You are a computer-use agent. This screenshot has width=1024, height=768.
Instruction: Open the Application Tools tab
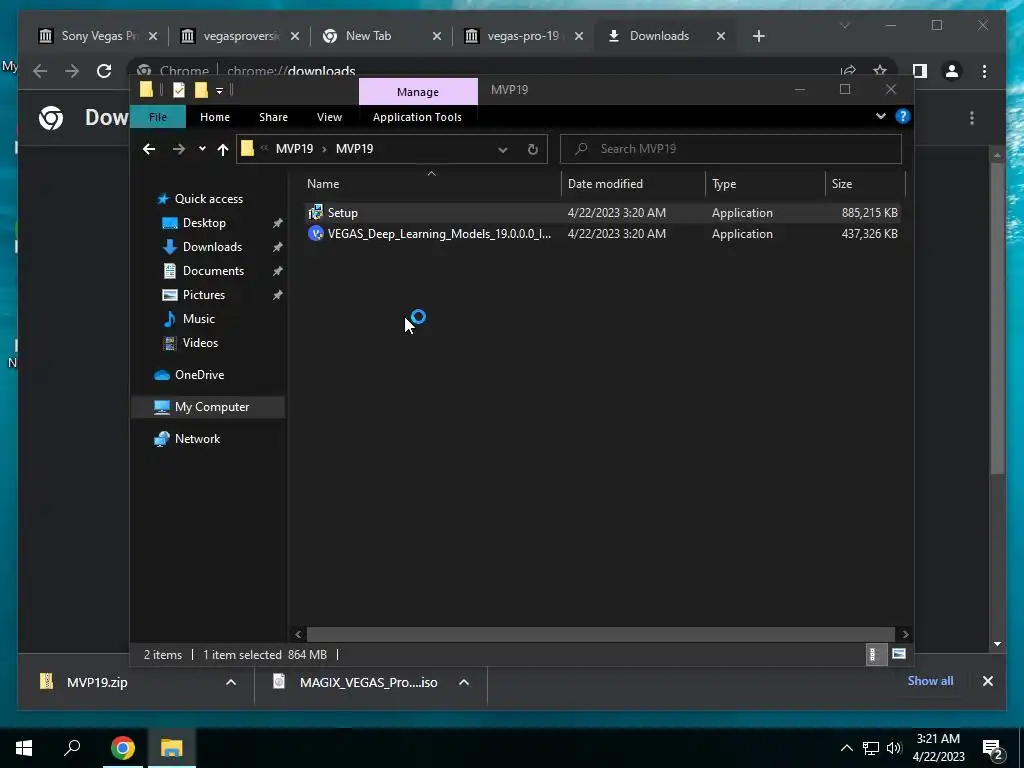tap(417, 117)
